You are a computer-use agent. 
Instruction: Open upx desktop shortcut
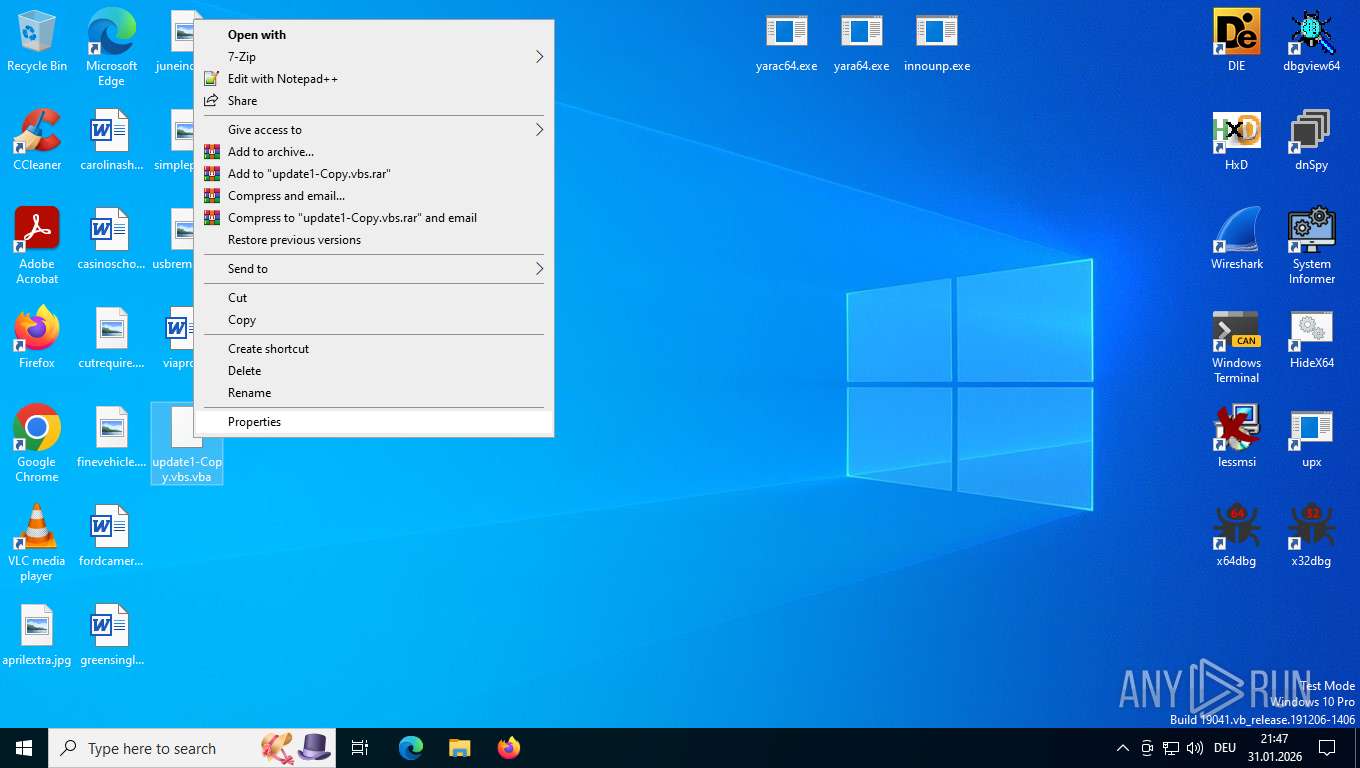(1311, 437)
